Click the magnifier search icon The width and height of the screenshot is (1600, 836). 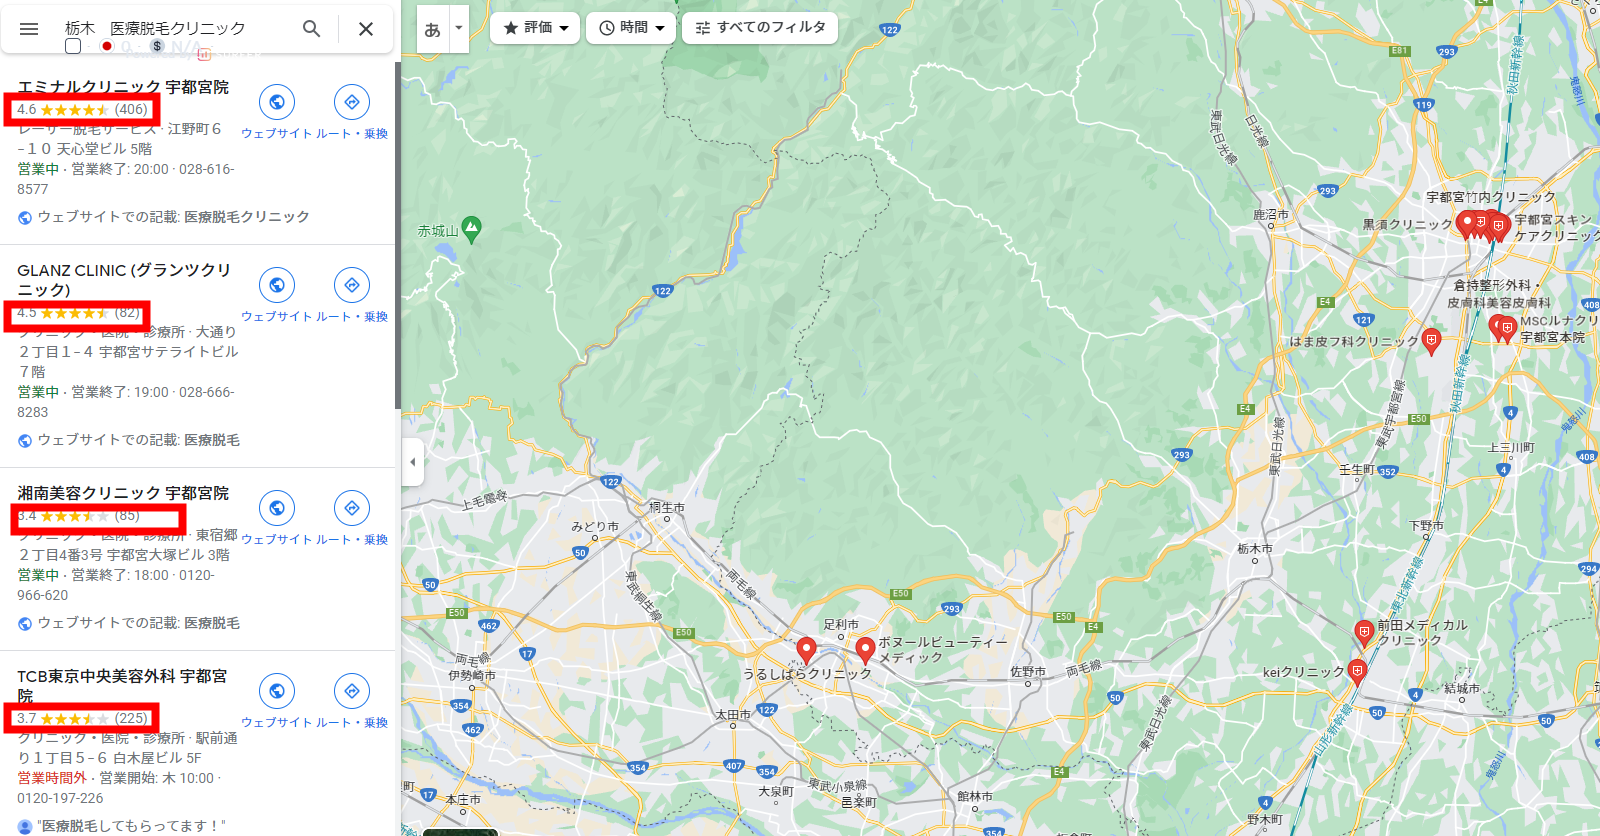point(312,29)
